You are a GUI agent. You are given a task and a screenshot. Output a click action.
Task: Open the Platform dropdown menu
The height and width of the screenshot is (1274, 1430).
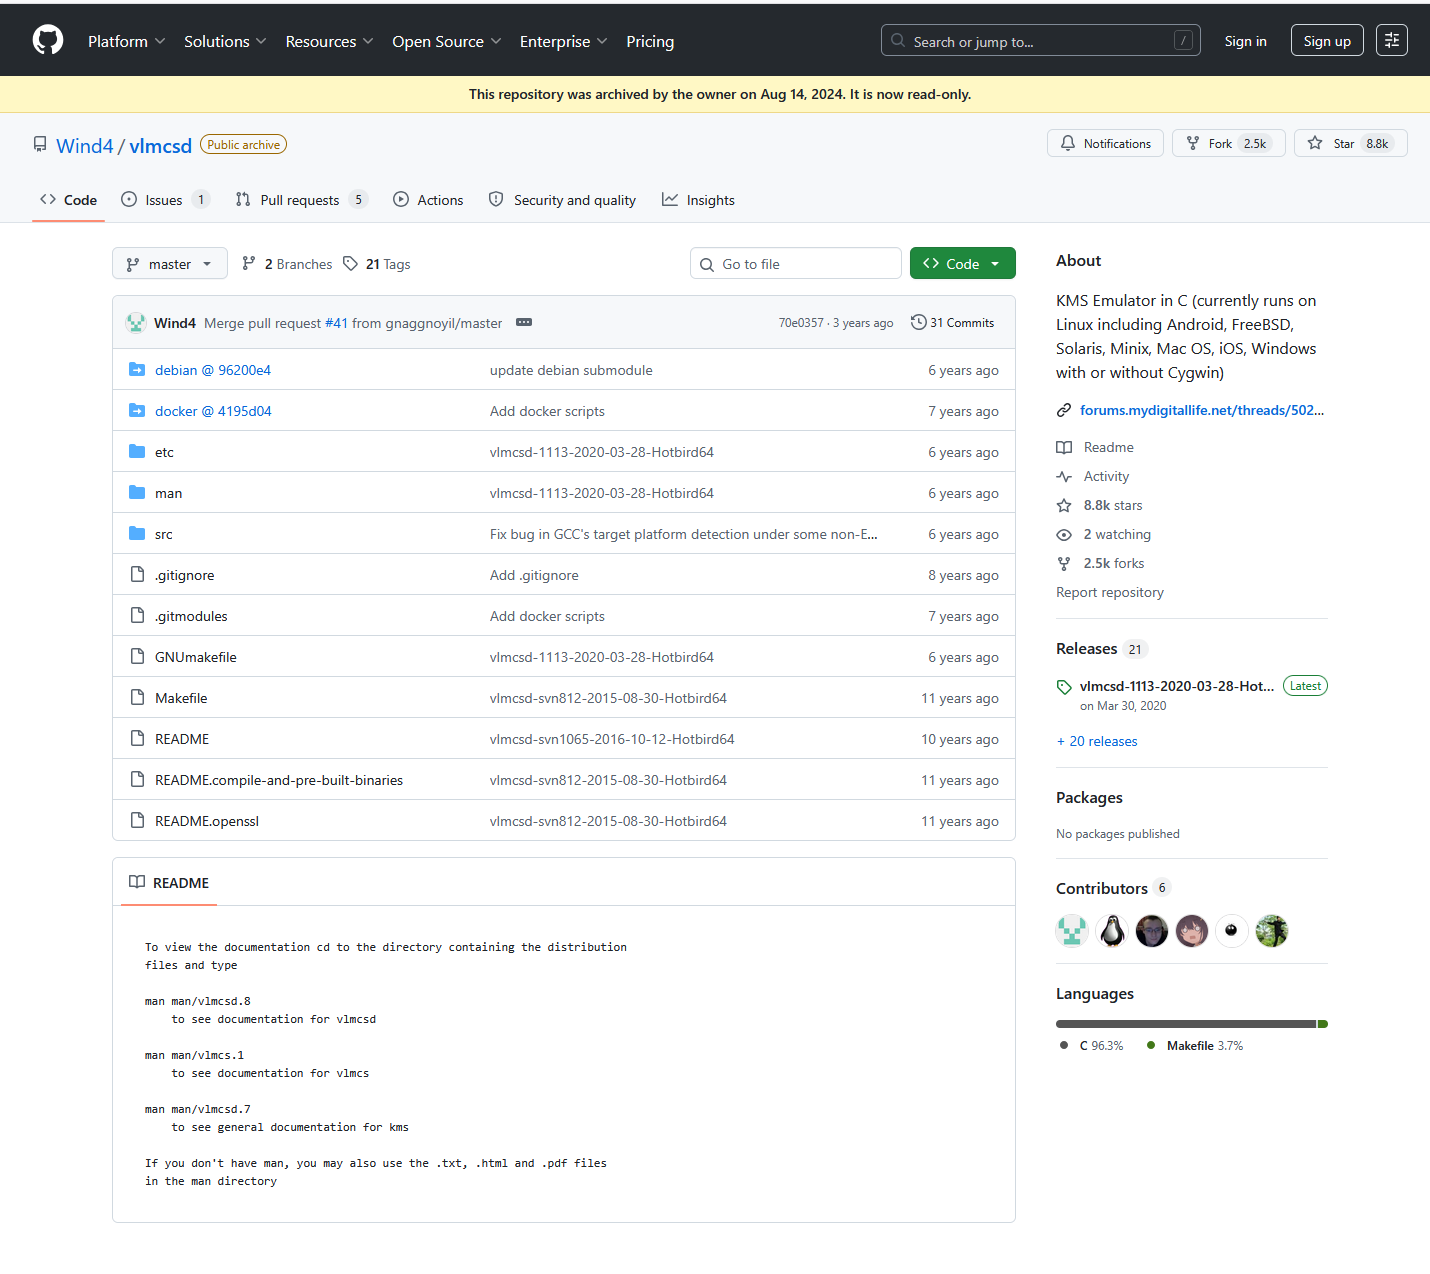126,41
